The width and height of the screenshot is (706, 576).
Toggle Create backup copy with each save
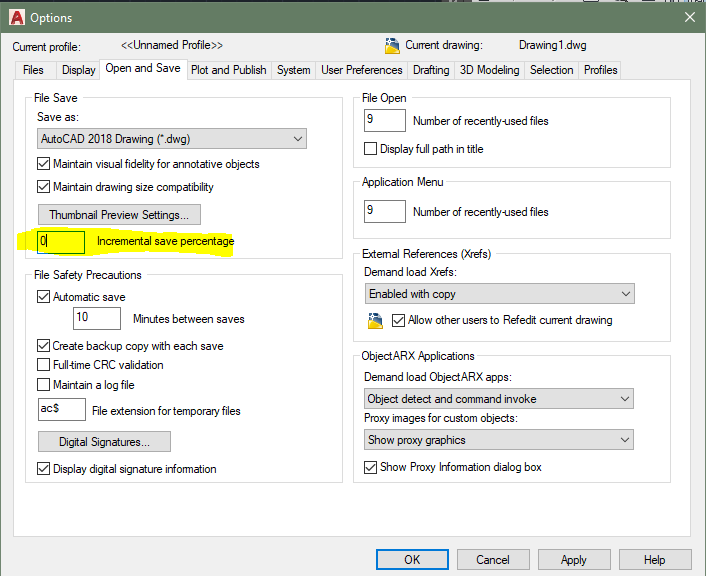pos(44,346)
